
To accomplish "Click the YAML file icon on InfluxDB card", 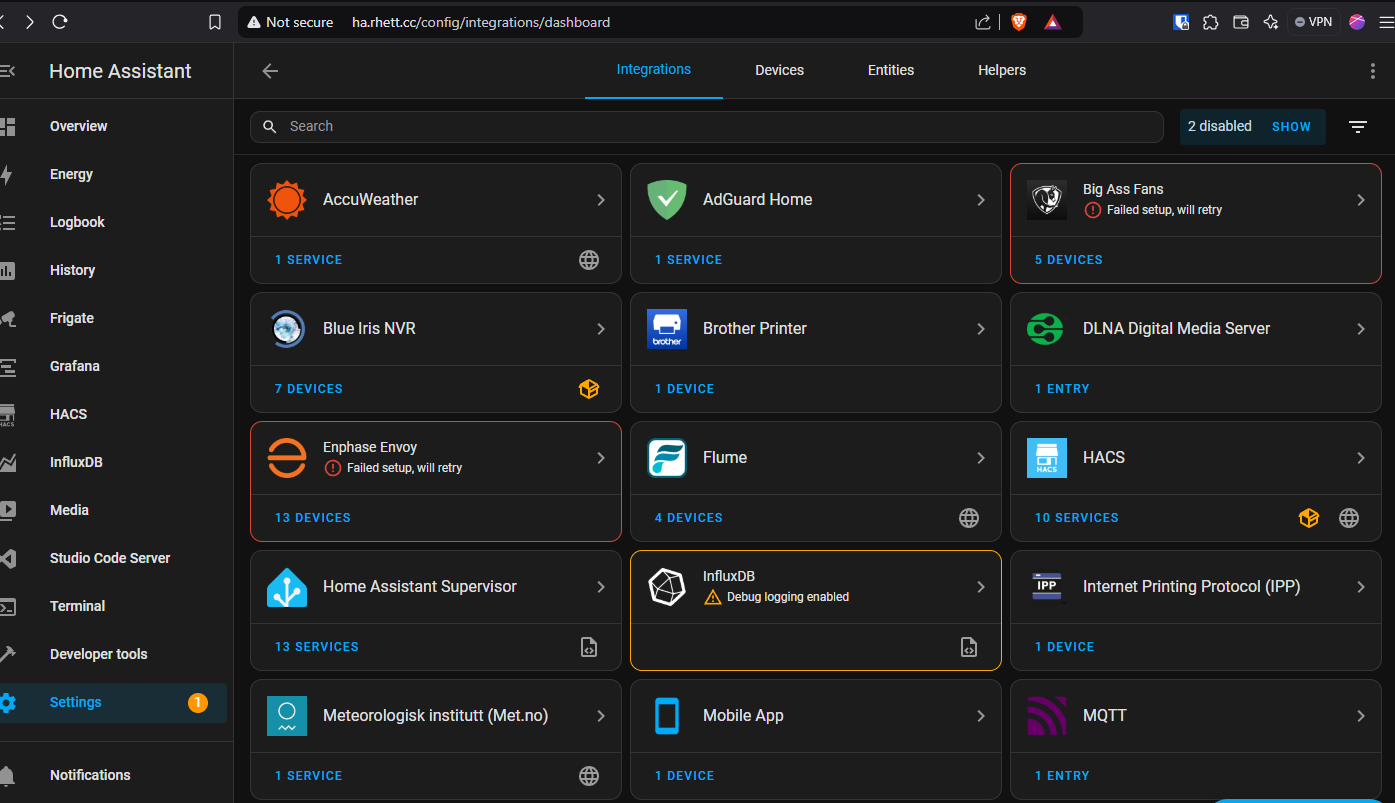I will (x=969, y=647).
